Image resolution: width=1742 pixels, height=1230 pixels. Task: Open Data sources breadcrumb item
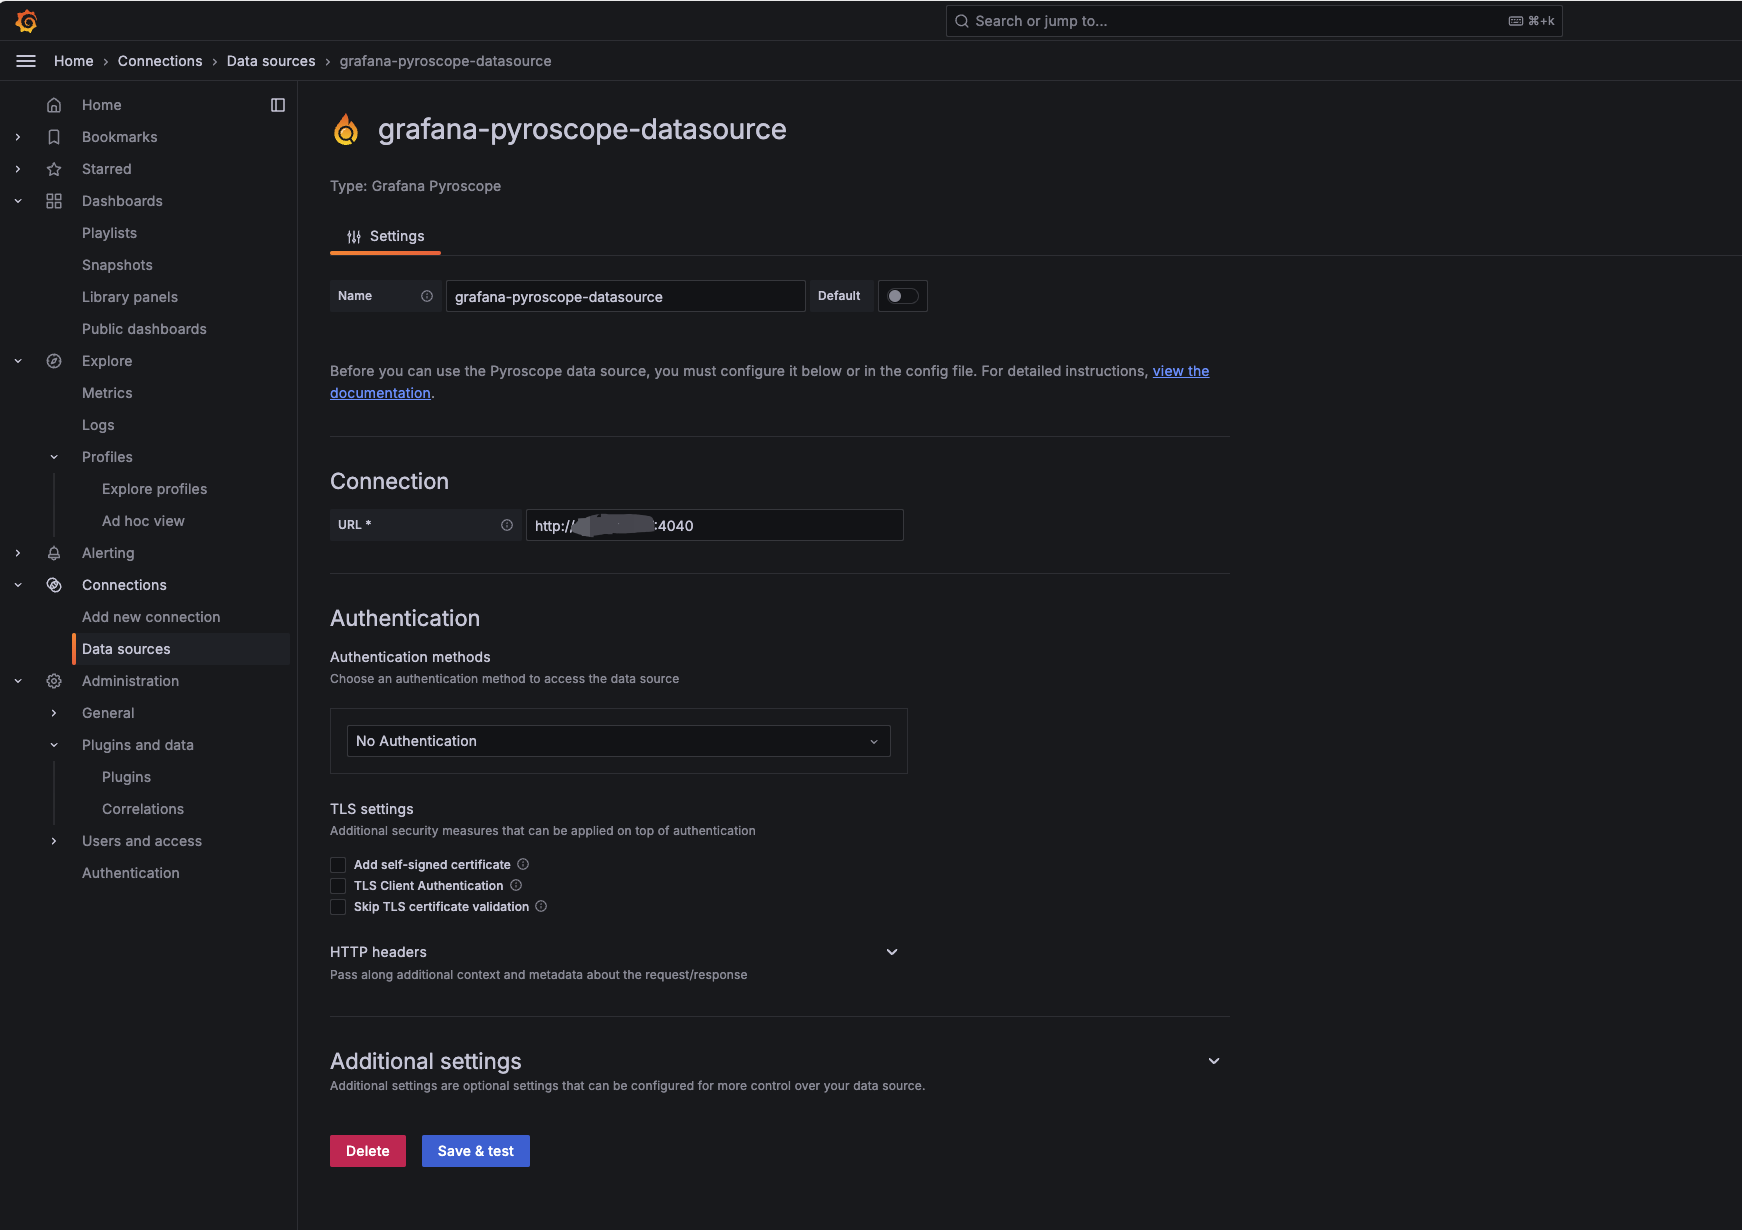[x=270, y=61]
